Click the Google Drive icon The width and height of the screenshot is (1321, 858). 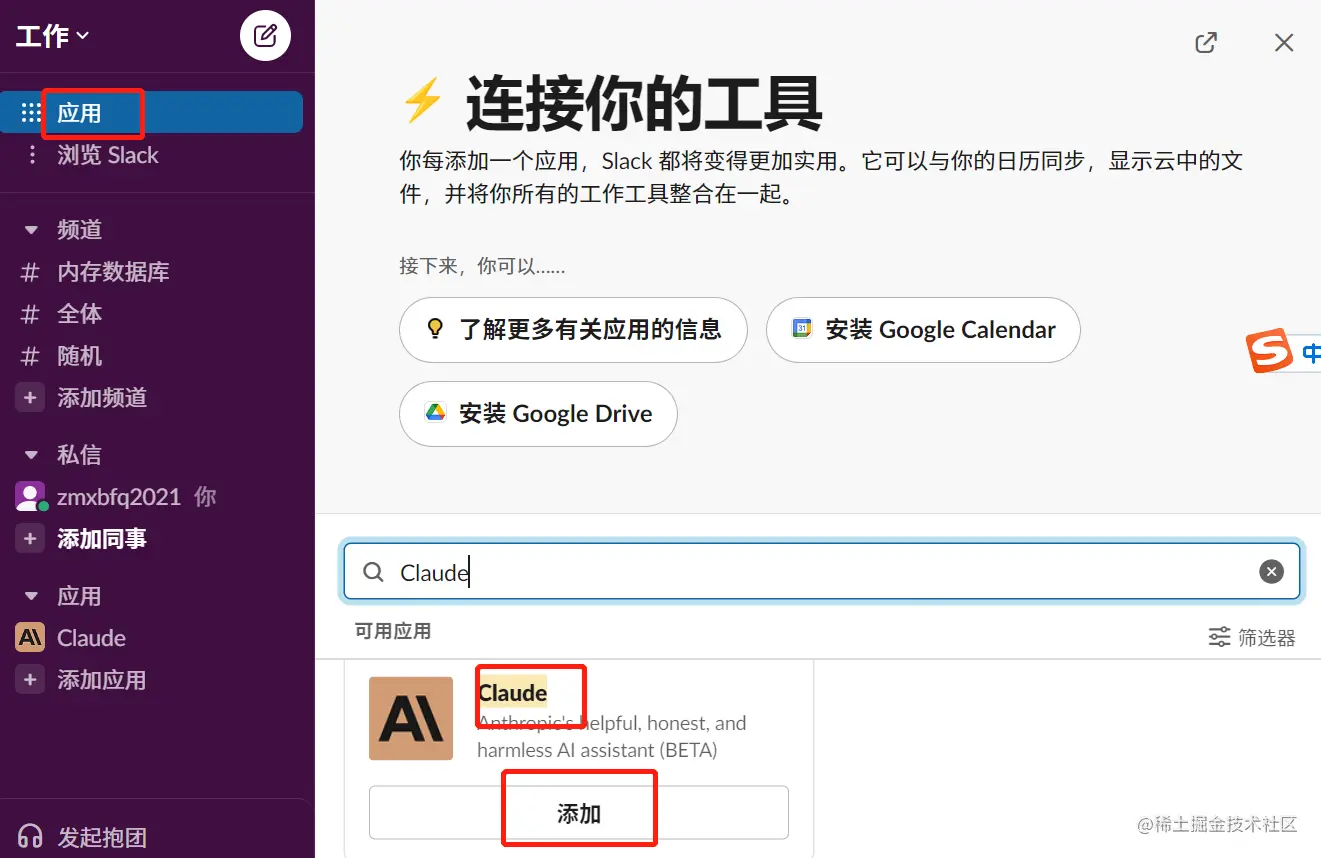tap(435, 412)
